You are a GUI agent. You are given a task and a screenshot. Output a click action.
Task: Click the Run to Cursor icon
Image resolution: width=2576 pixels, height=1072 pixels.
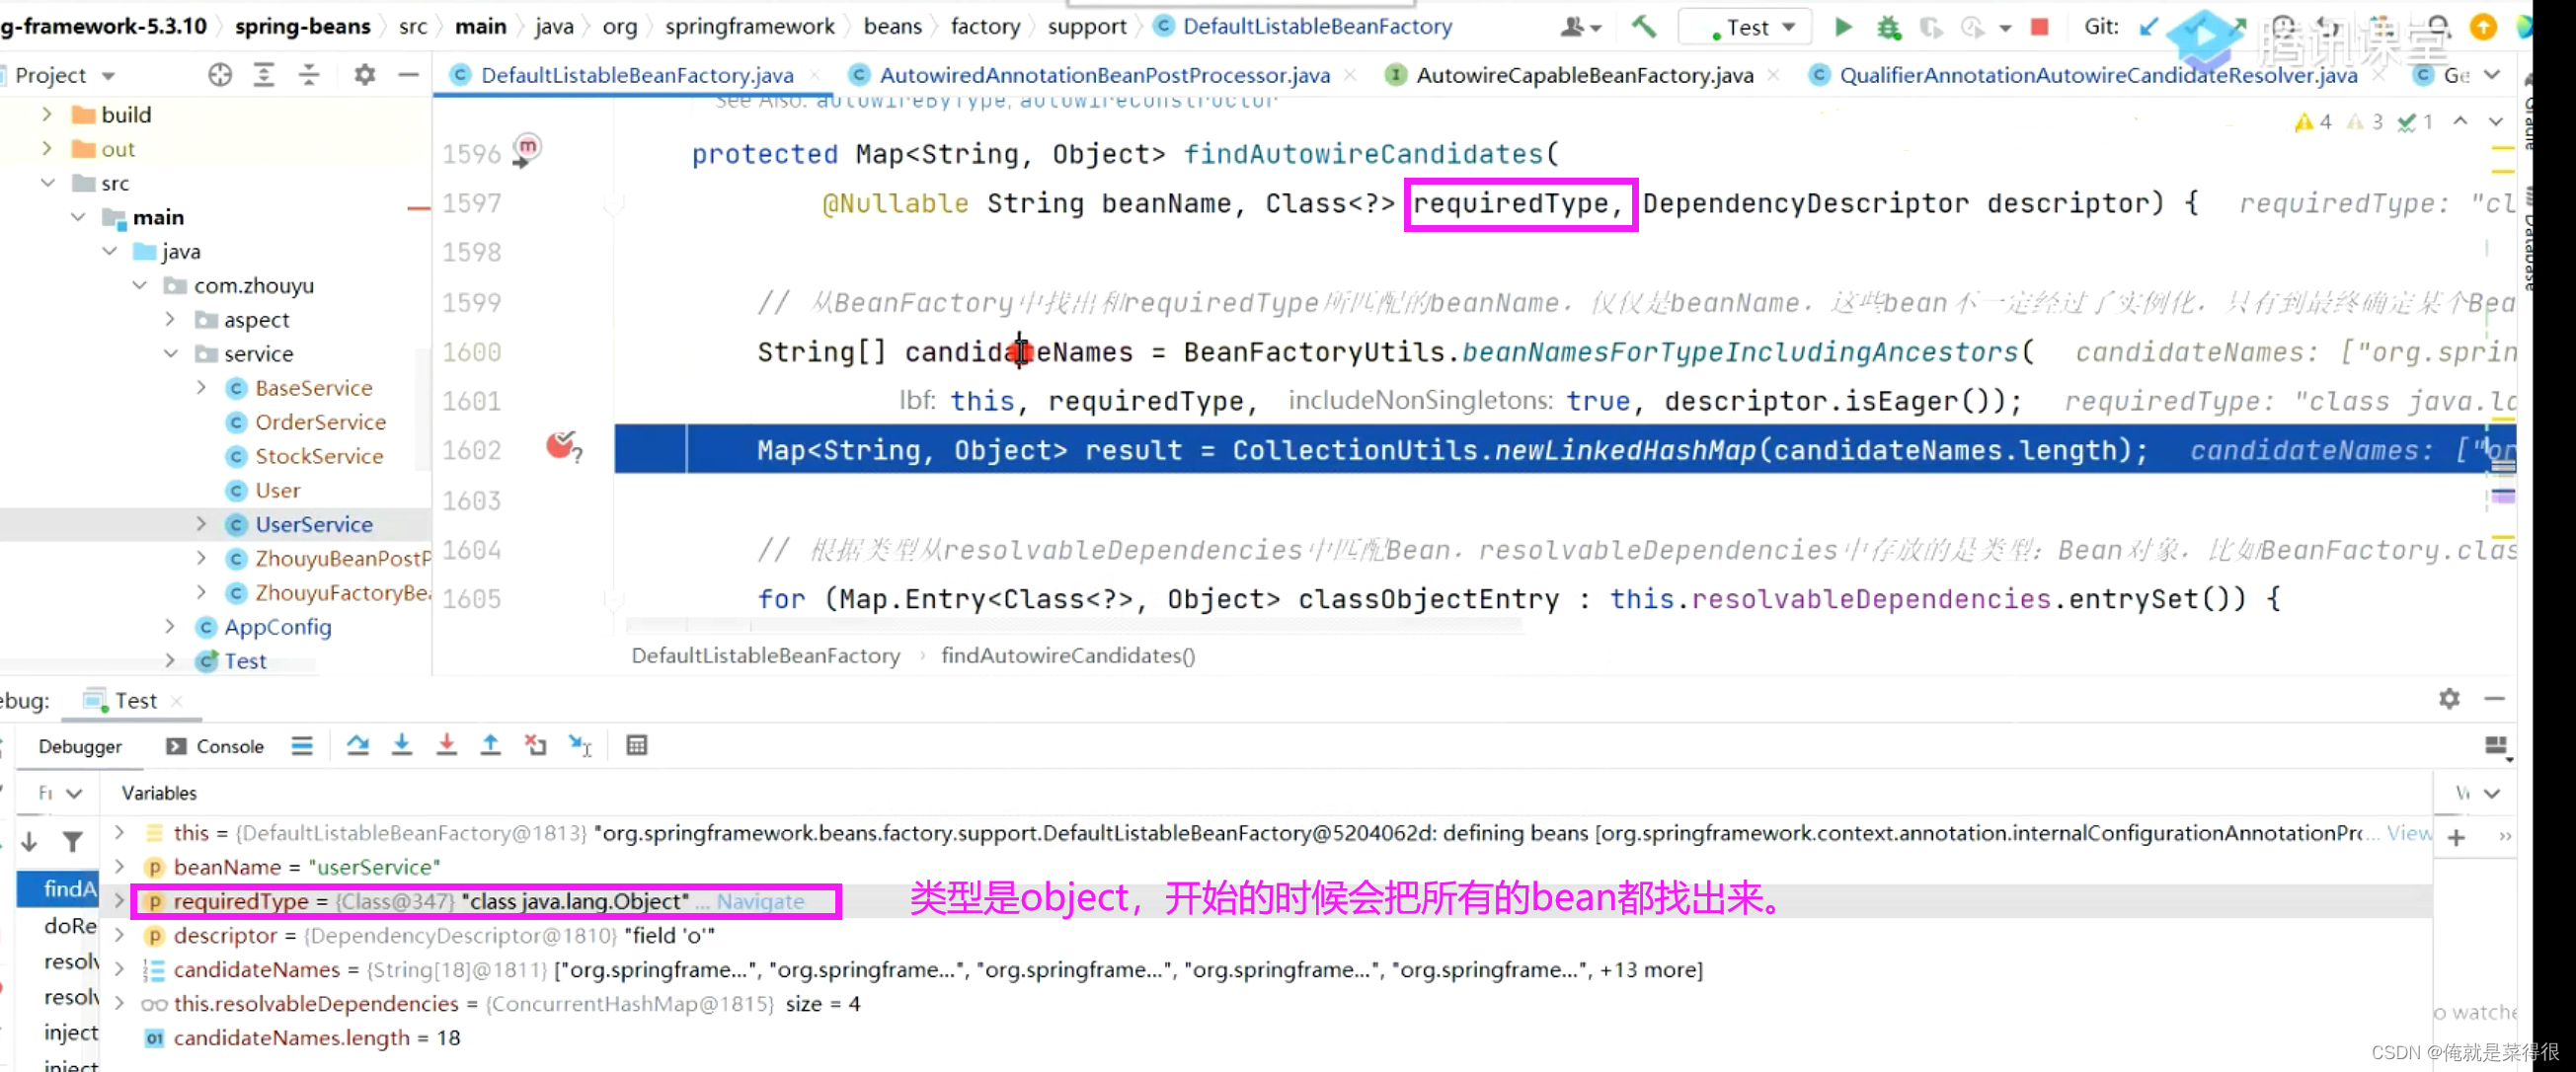pyautogui.click(x=581, y=745)
